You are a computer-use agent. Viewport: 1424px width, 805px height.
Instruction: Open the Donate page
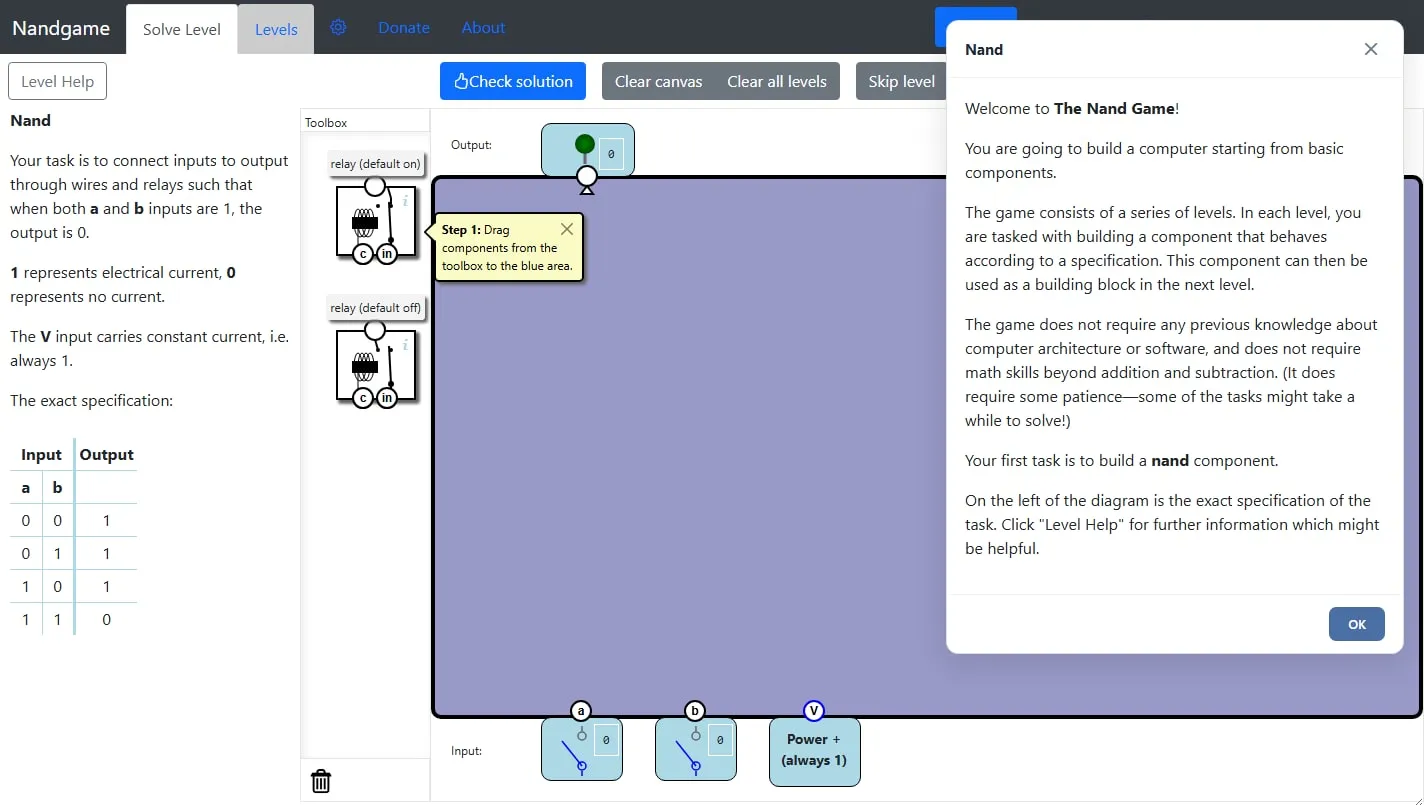click(404, 27)
